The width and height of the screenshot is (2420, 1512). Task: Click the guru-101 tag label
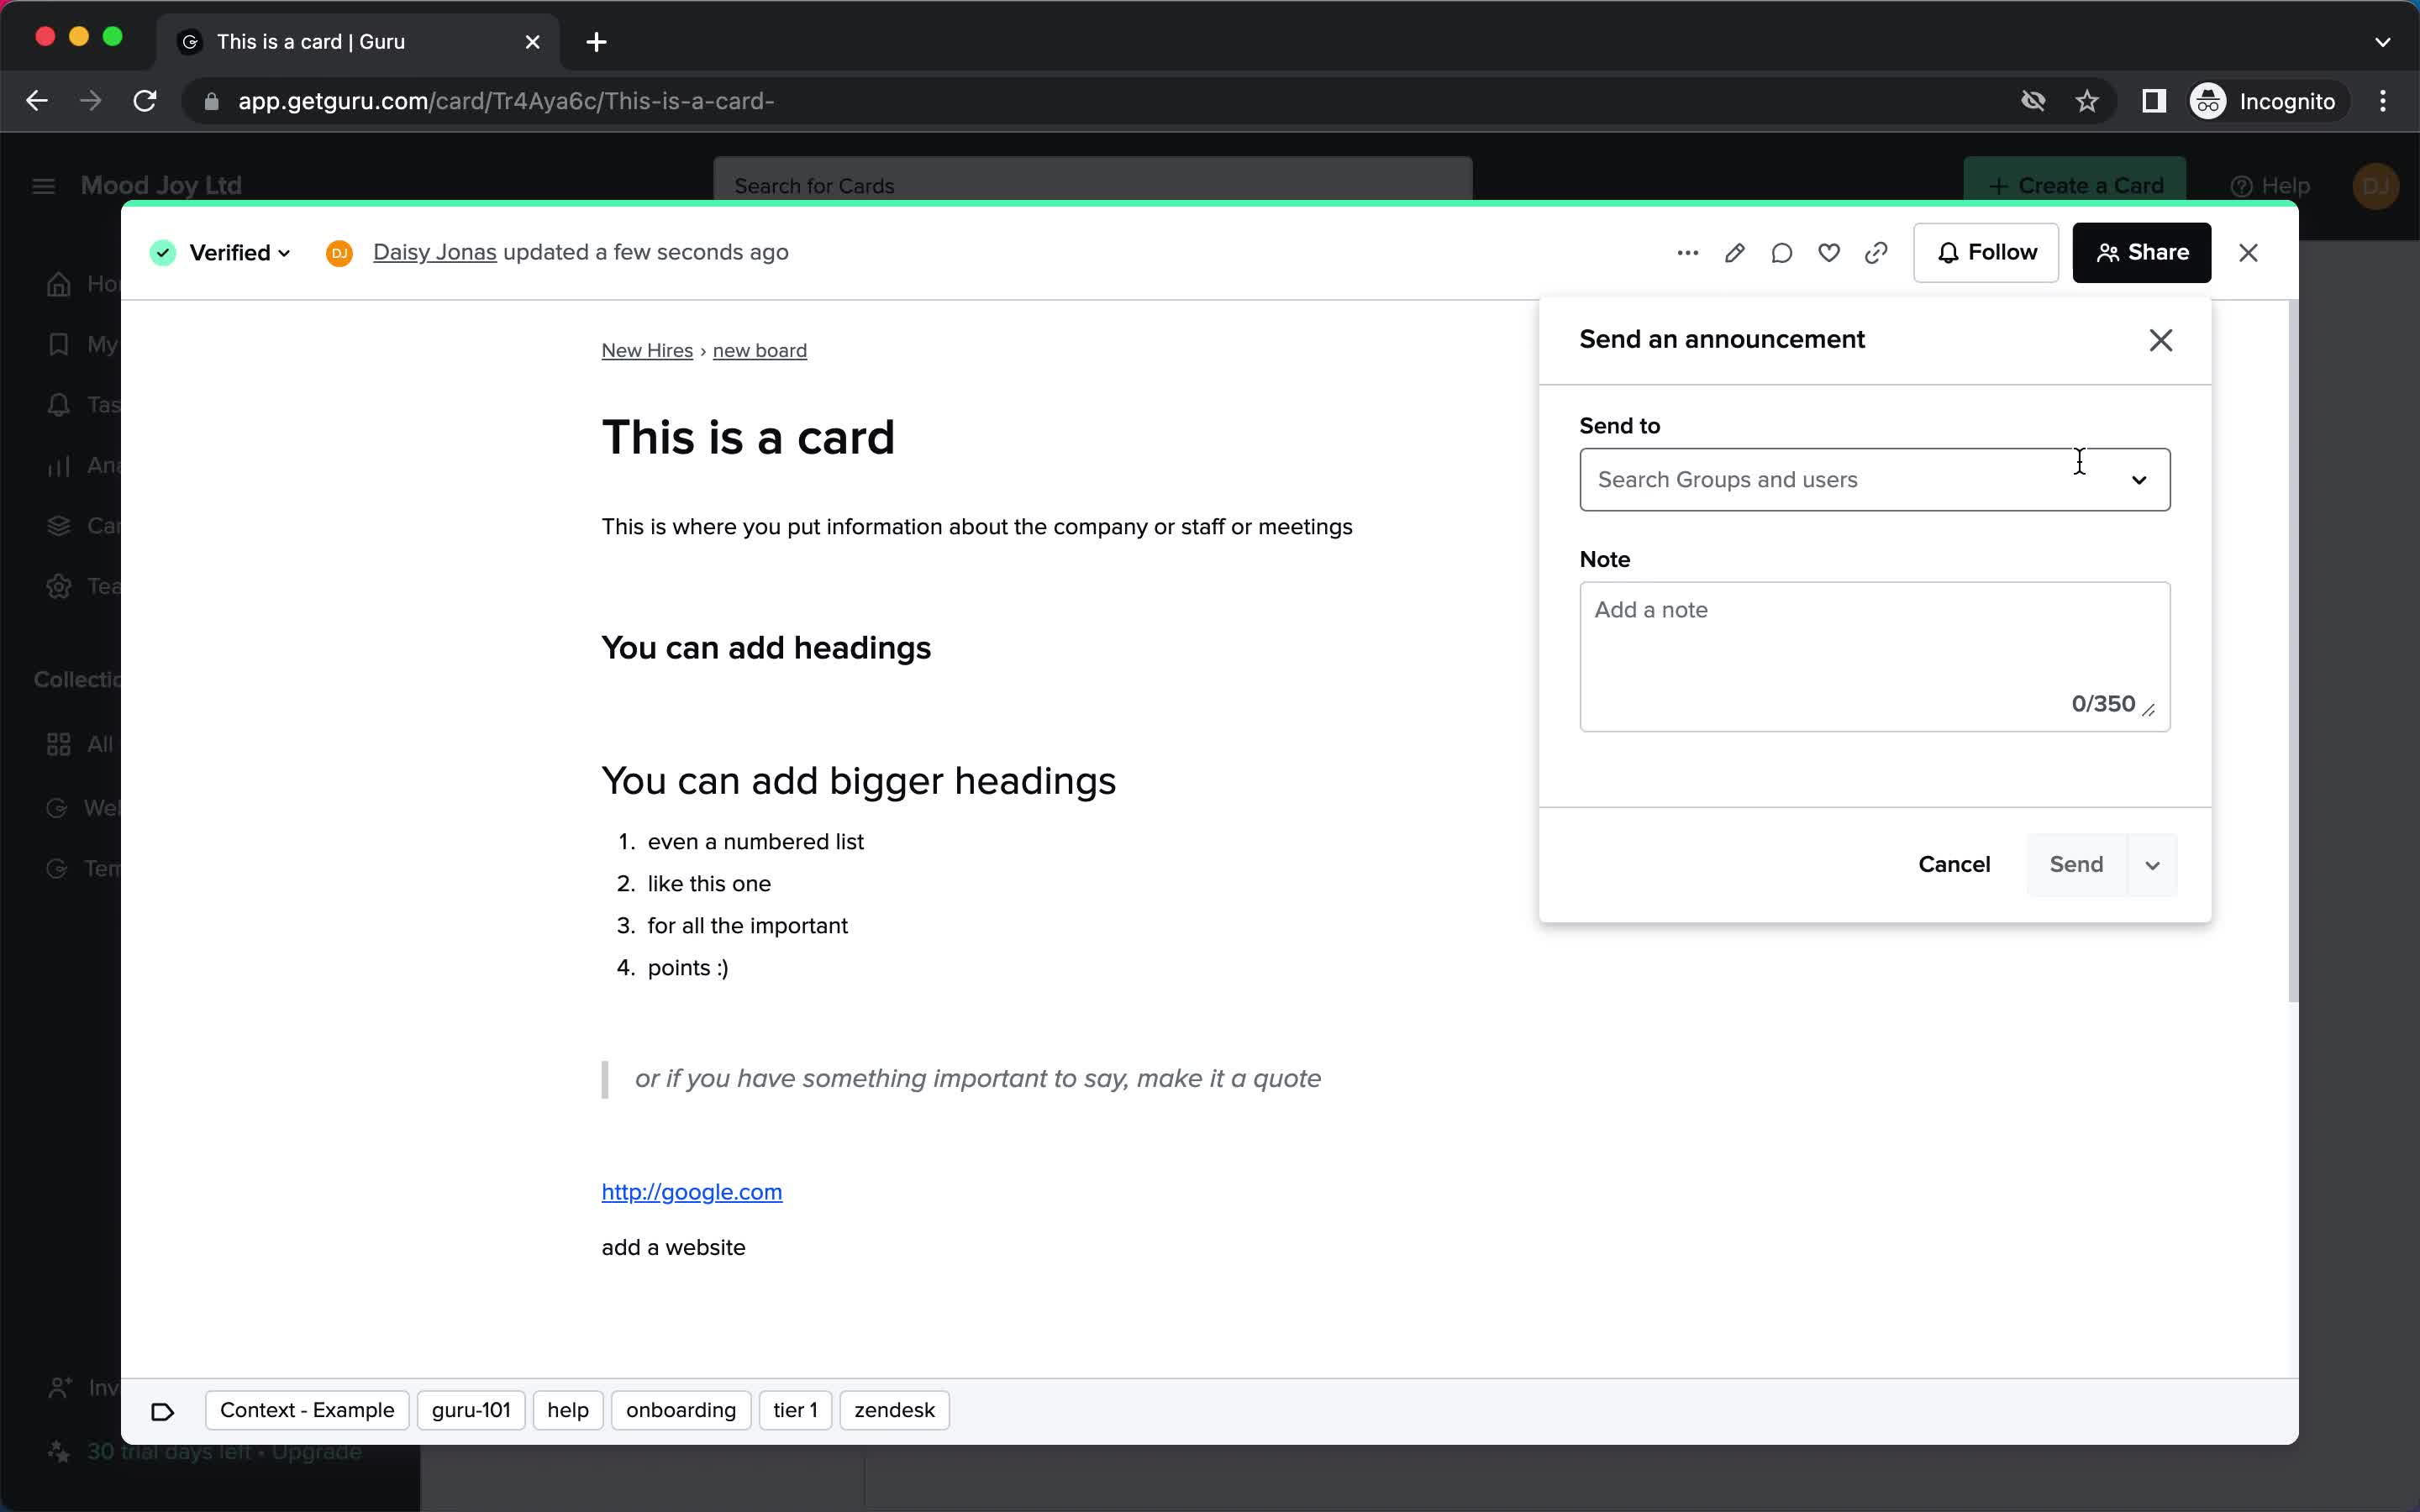tap(472, 1410)
